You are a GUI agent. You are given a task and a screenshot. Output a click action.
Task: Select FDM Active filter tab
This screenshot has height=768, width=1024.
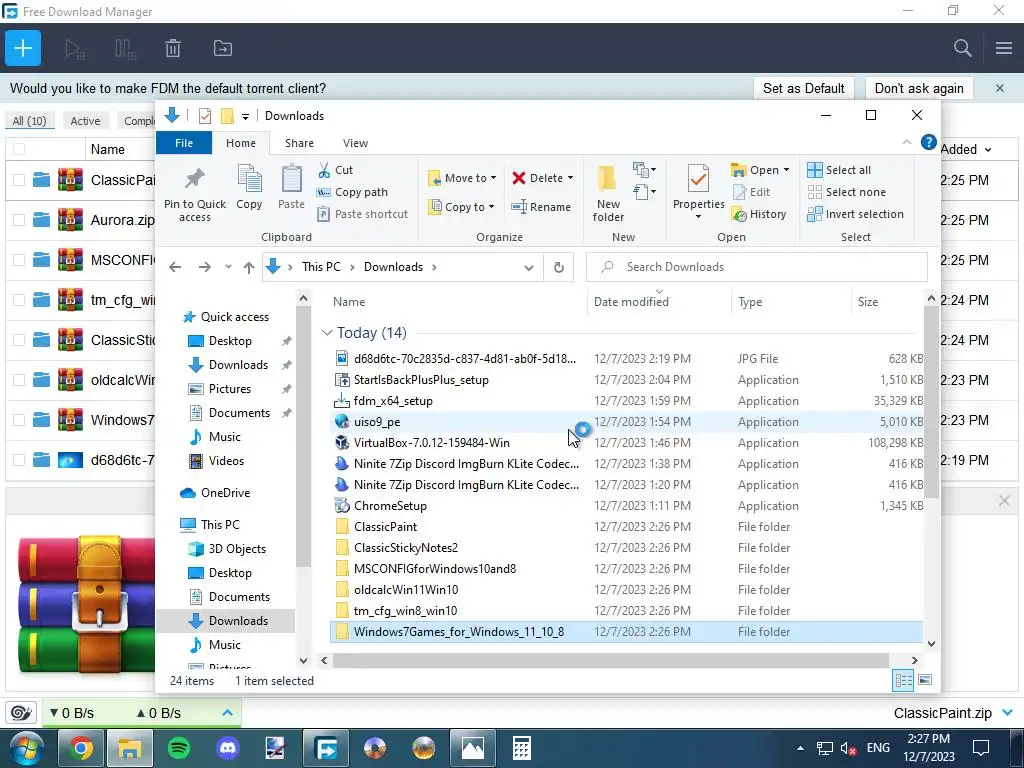[86, 121]
